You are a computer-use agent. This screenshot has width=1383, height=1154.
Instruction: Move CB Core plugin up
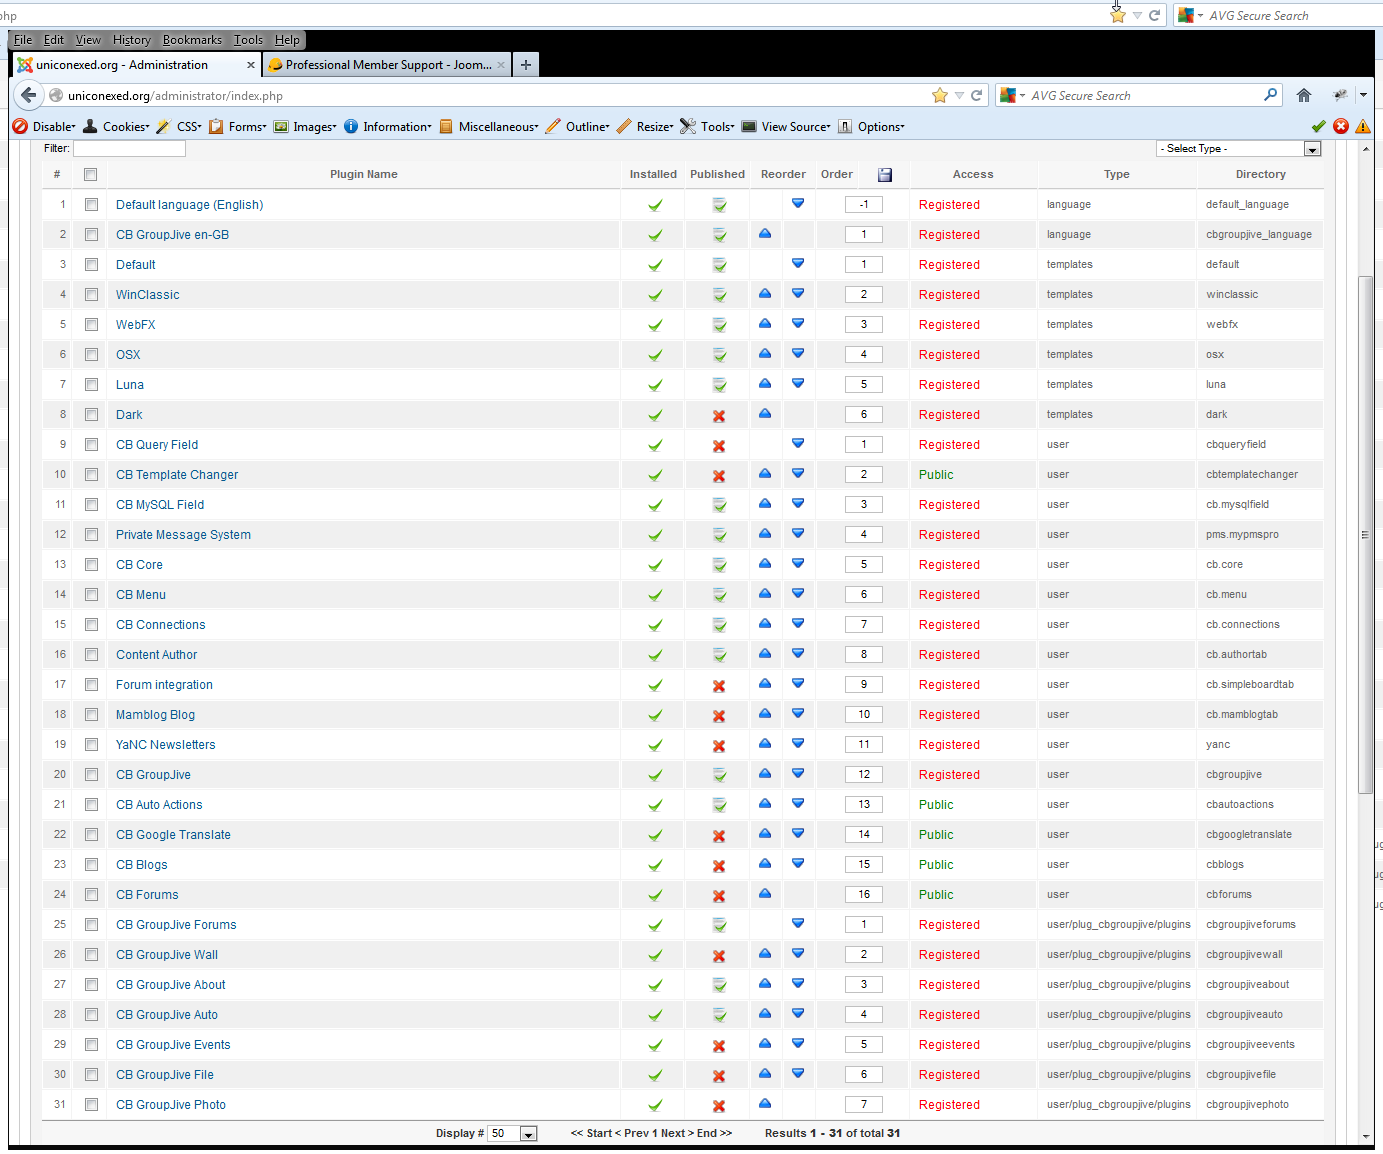point(765,563)
